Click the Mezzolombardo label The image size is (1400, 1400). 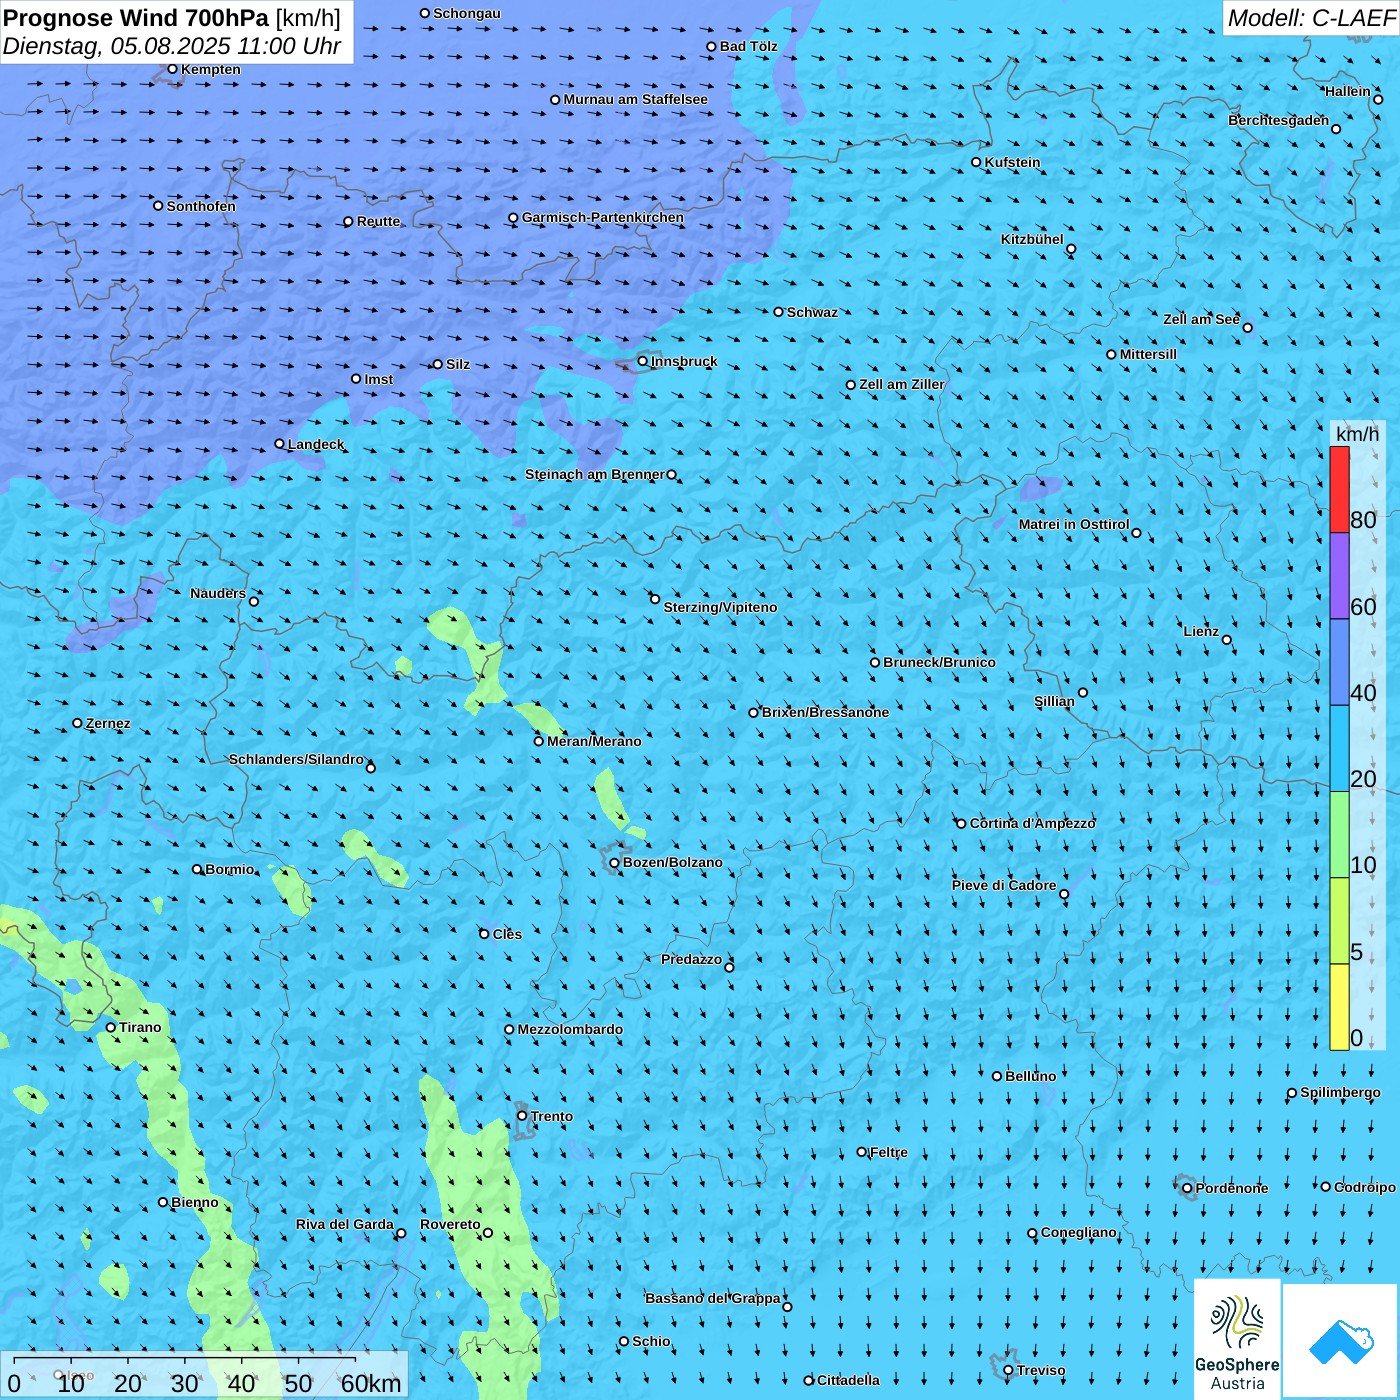click(570, 1029)
